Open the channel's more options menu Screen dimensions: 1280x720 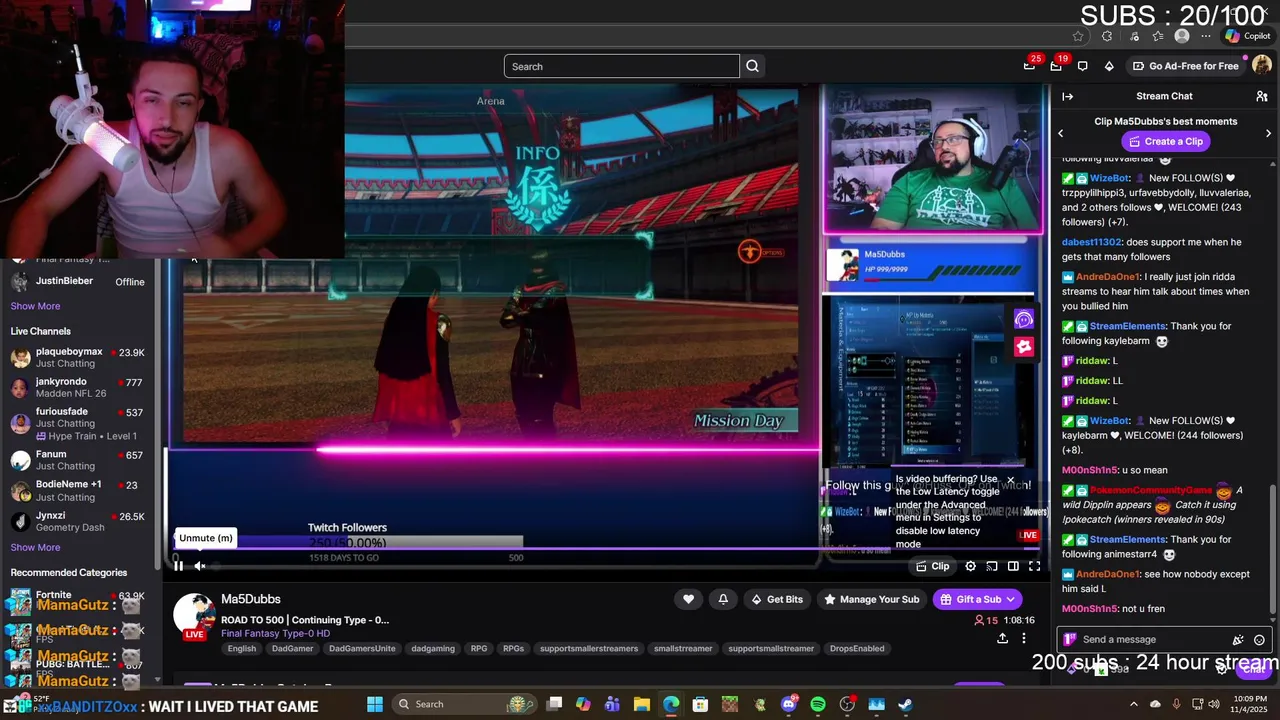(x=1023, y=638)
